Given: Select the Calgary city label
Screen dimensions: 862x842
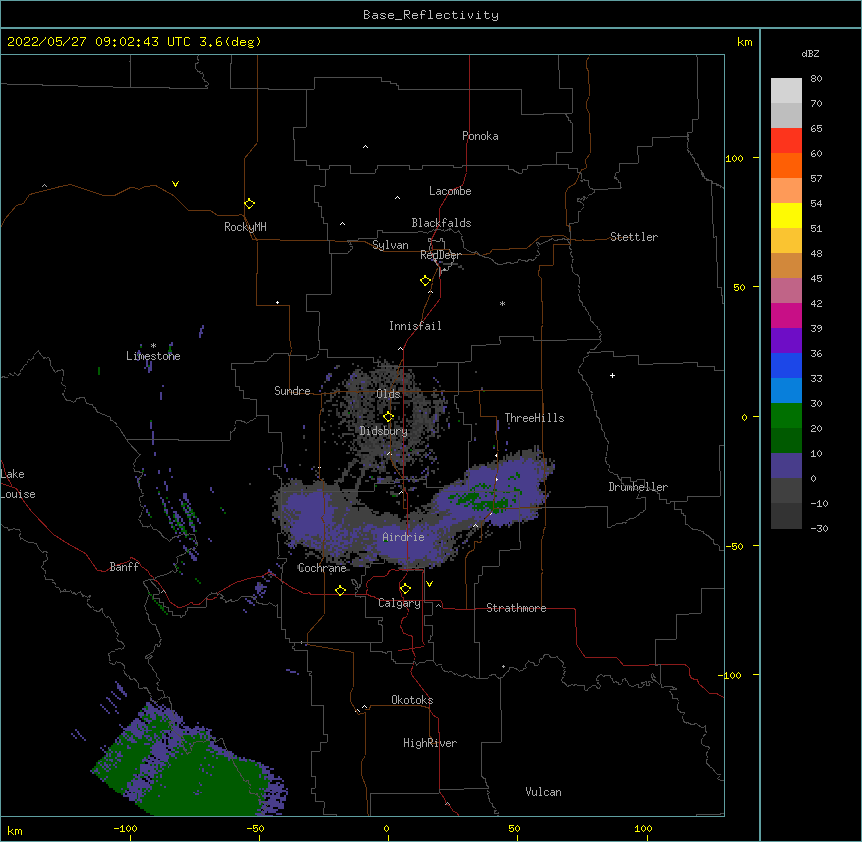Looking at the screenshot, I should click(399, 603).
